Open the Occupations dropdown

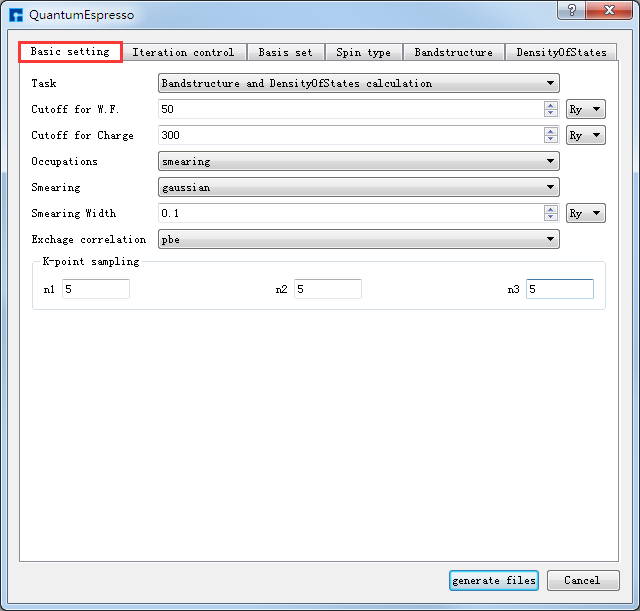358,161
